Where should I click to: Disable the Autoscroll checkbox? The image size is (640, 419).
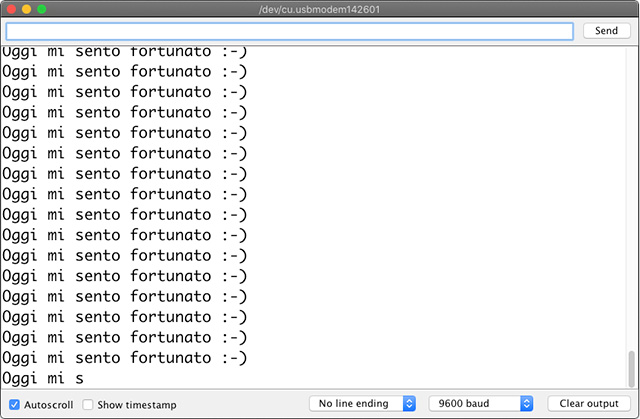(13, 404)
